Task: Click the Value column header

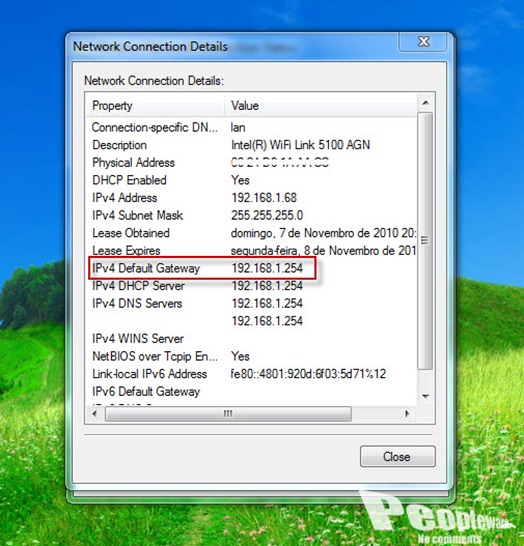Action: (x=321, y=106)
